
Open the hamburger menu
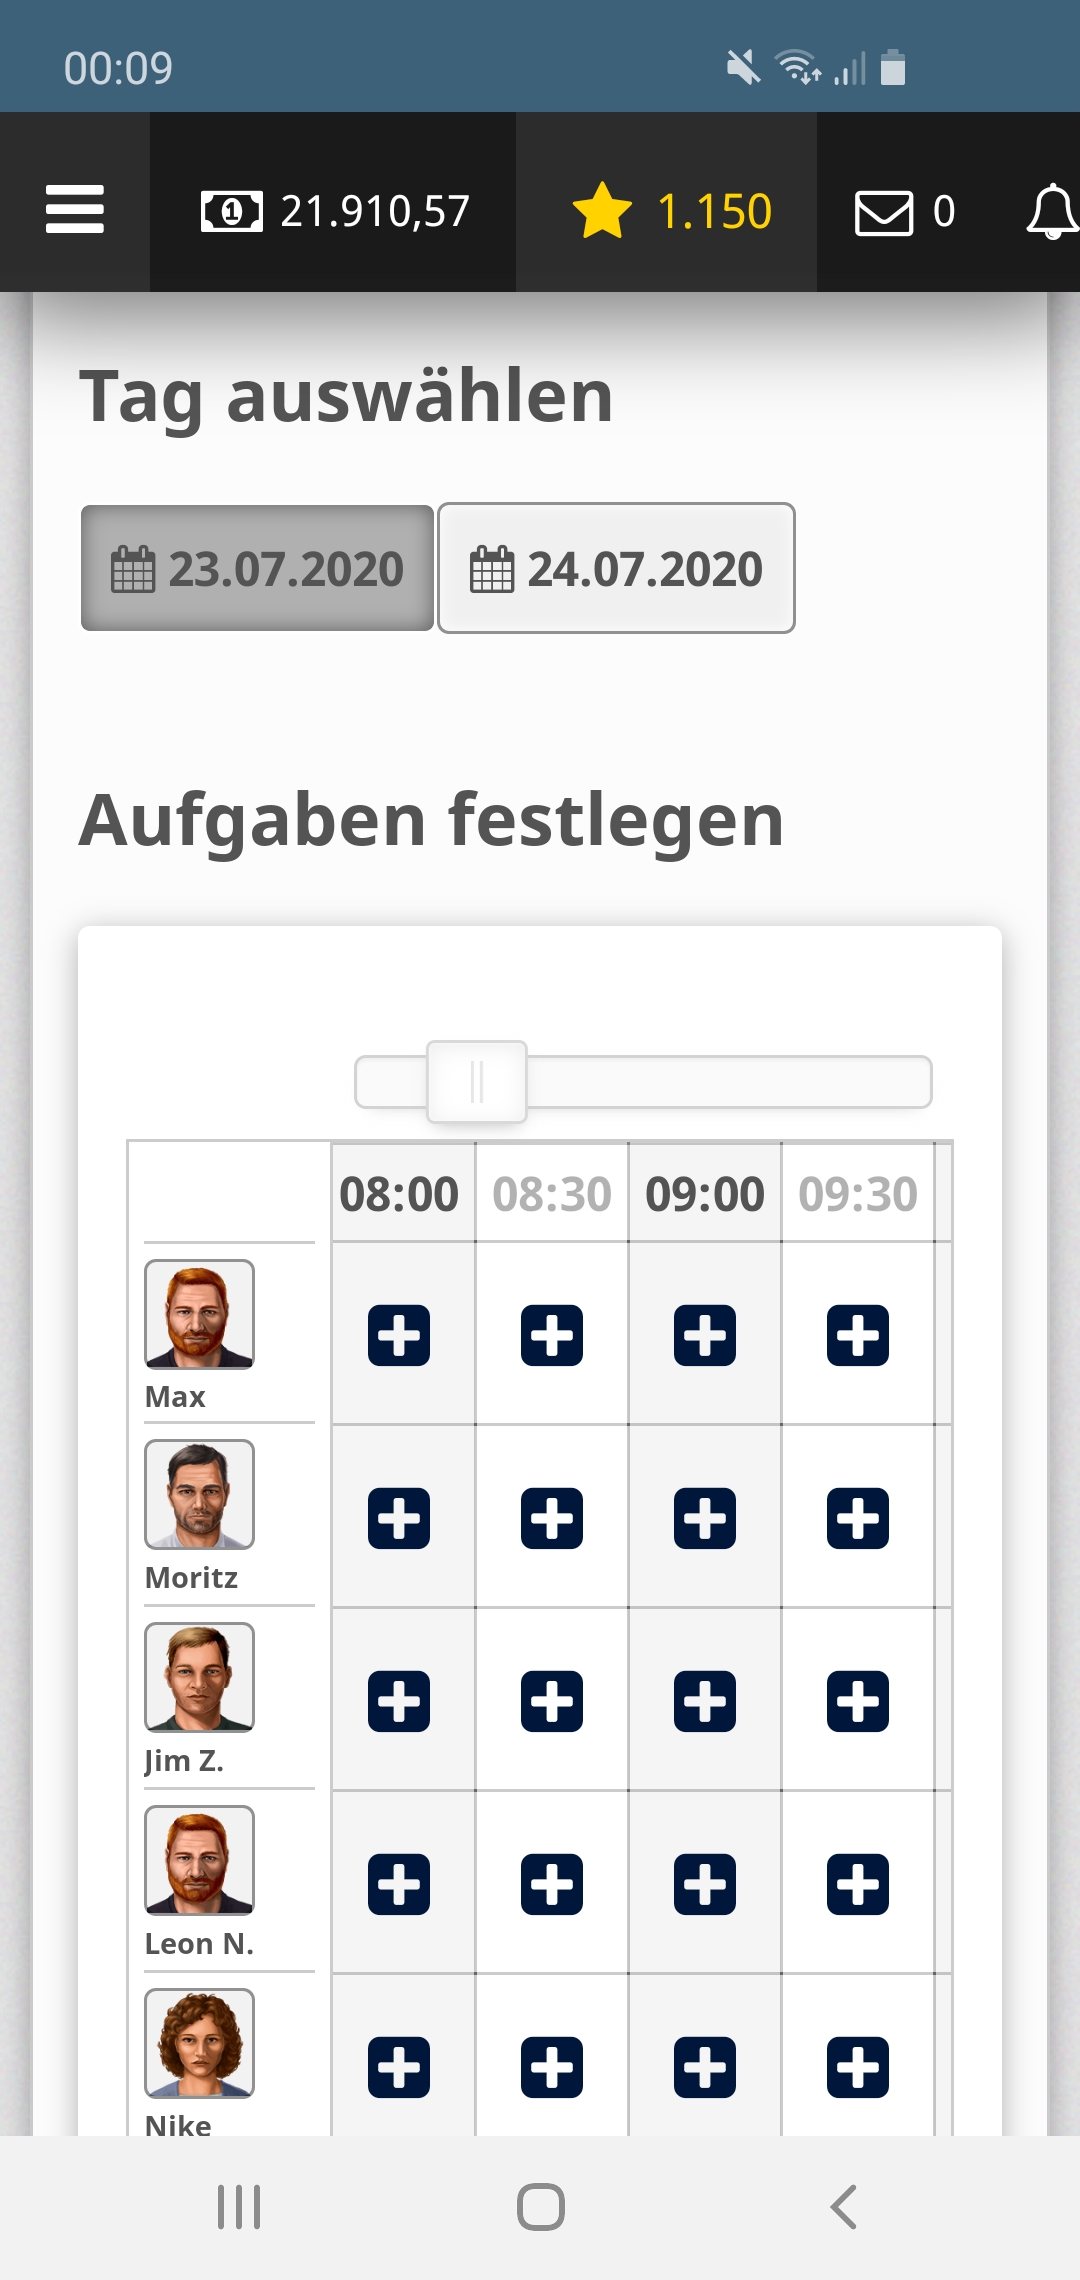(75, 209)
